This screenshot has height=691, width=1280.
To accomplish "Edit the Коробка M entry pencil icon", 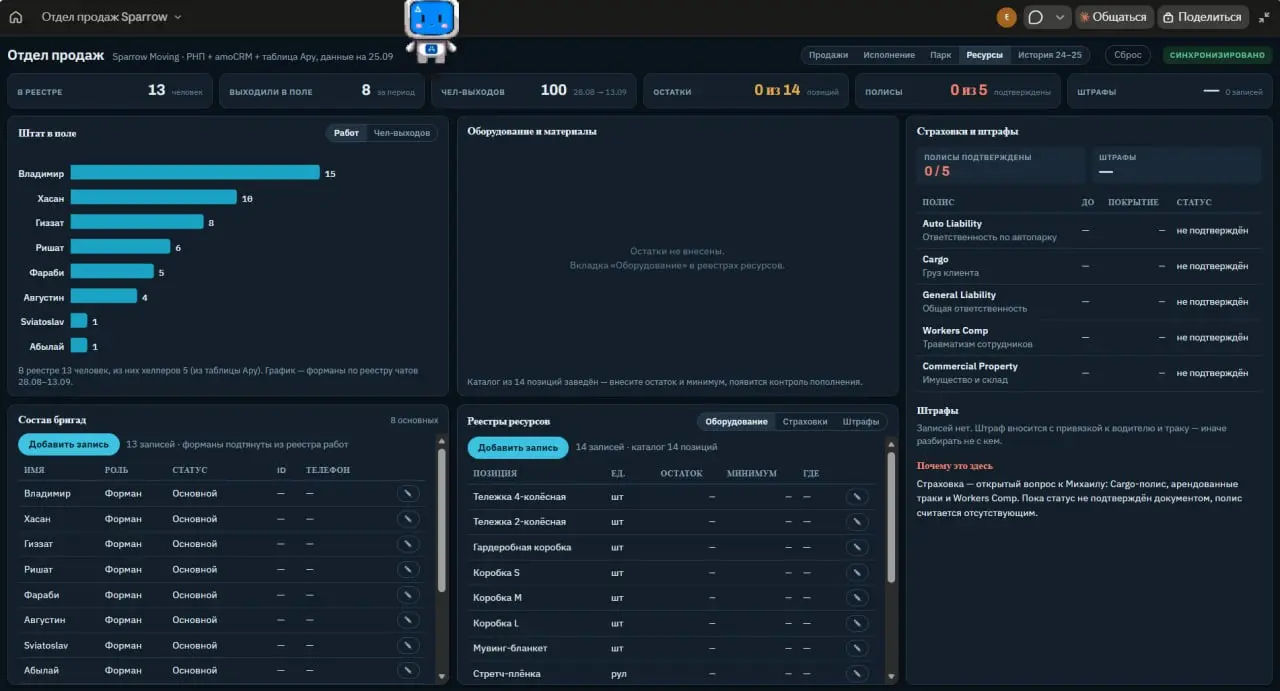I will click(x=857, y=598).
